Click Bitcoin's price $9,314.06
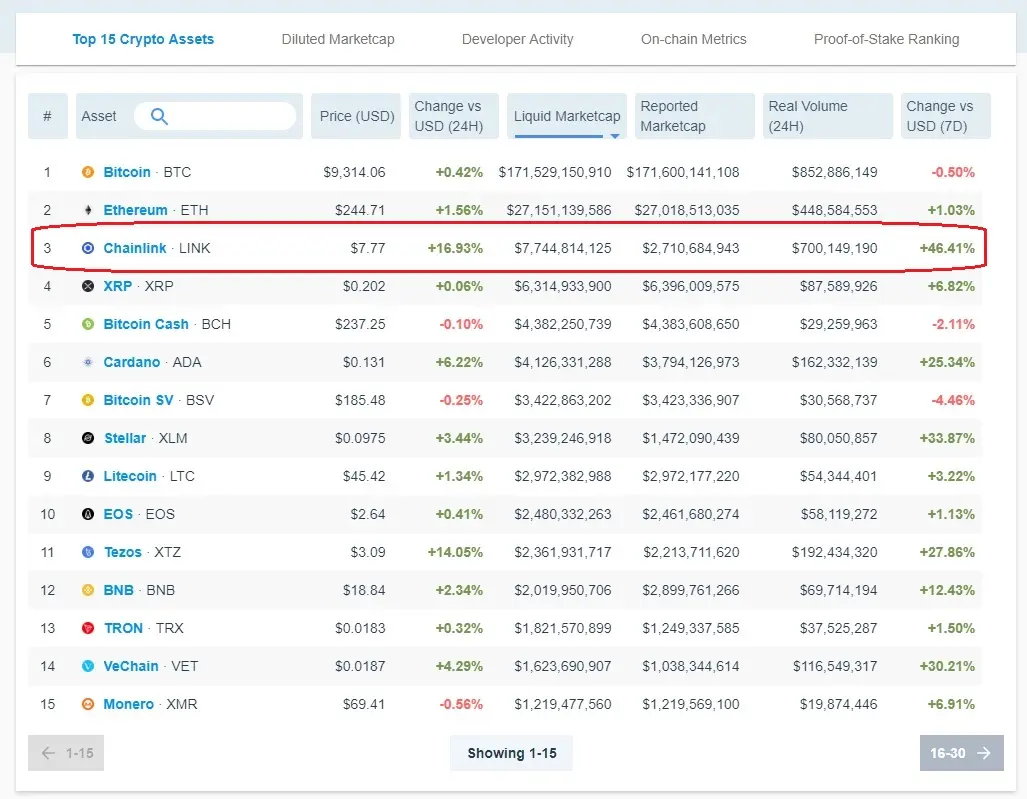Image resolution: width=1027 pixels, height=799 pixels. tap(354, 172)
